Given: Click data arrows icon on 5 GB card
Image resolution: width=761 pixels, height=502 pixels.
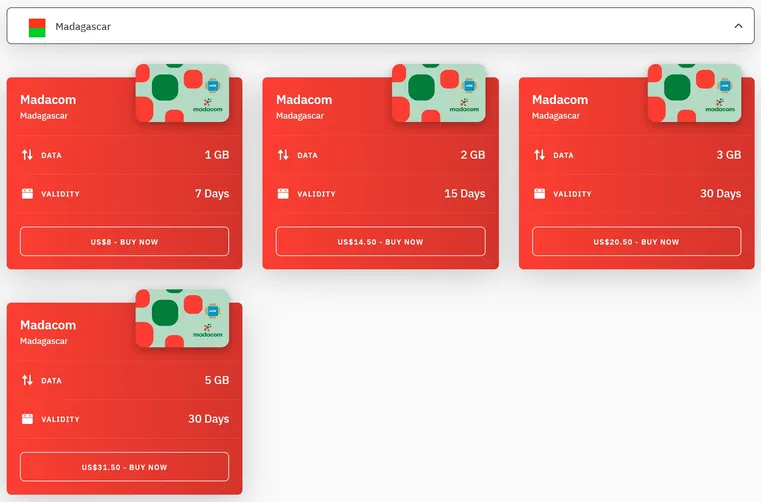Looking at the screenshot, I should (27, 380).
